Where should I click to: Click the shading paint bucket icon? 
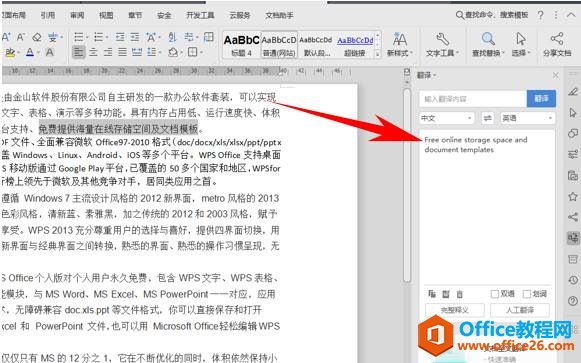coord(173,52)
